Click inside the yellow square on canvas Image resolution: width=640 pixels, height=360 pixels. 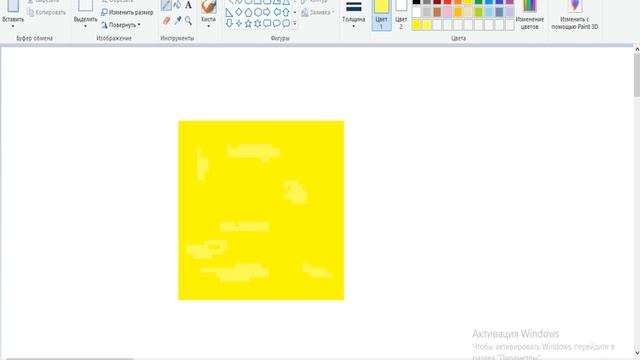(261, 210)
